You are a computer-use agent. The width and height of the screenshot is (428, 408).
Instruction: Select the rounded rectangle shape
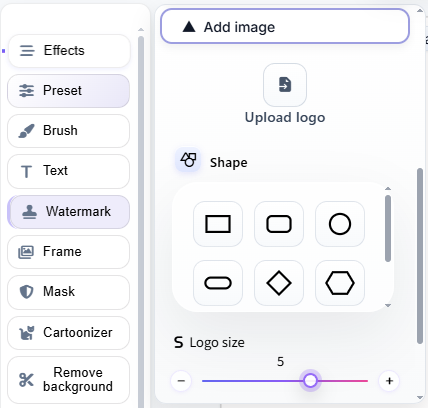[279, 224]
